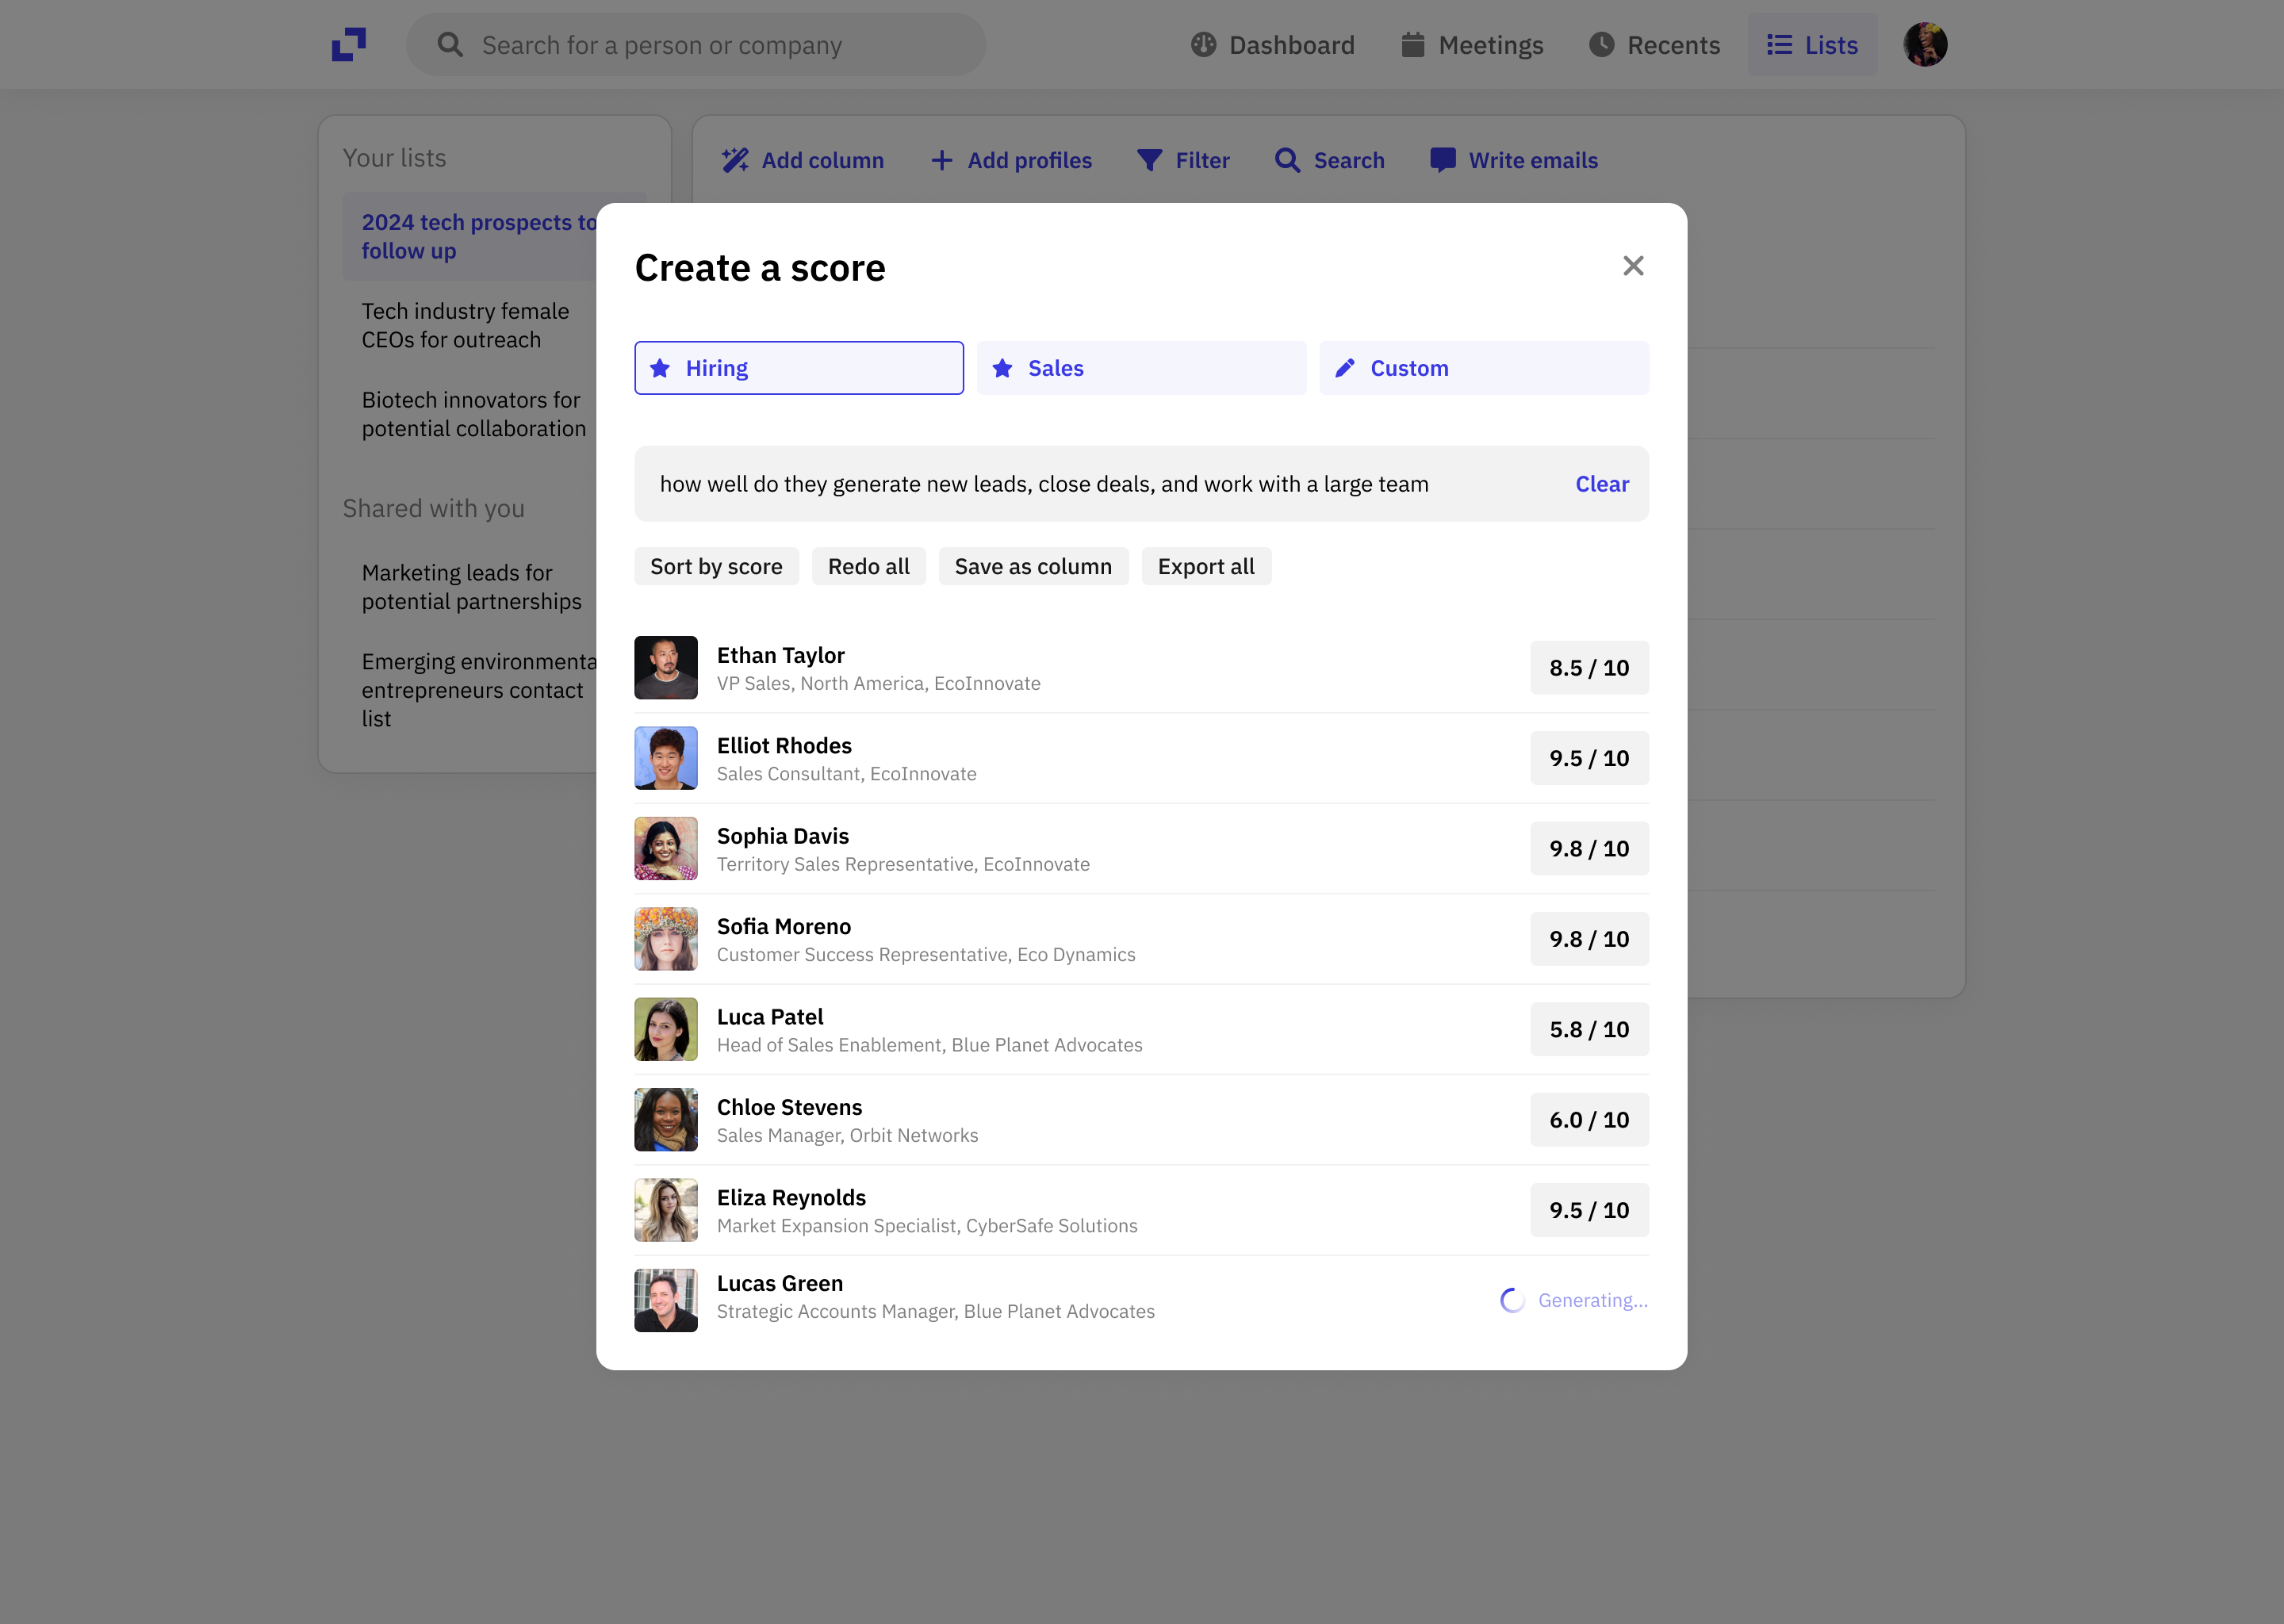Select the Sales score type

coord(1141,368)
